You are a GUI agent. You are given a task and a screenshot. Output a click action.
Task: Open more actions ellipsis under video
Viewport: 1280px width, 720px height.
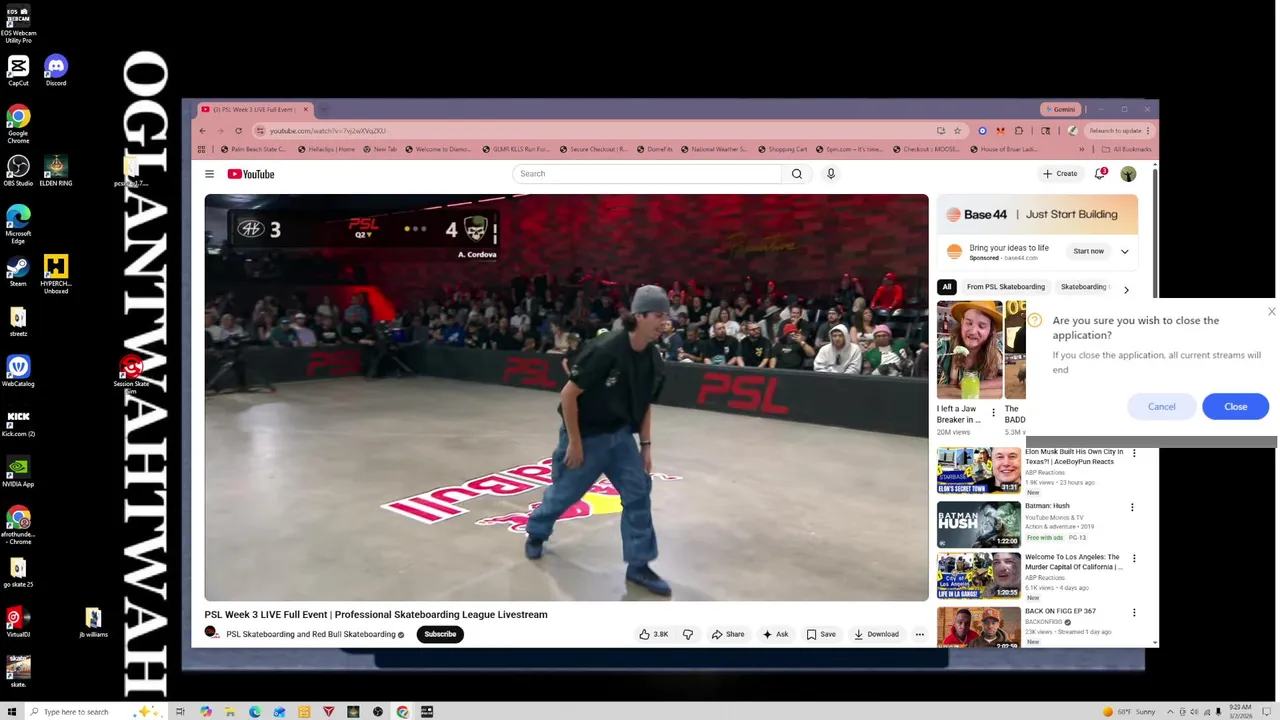(919, 634)
